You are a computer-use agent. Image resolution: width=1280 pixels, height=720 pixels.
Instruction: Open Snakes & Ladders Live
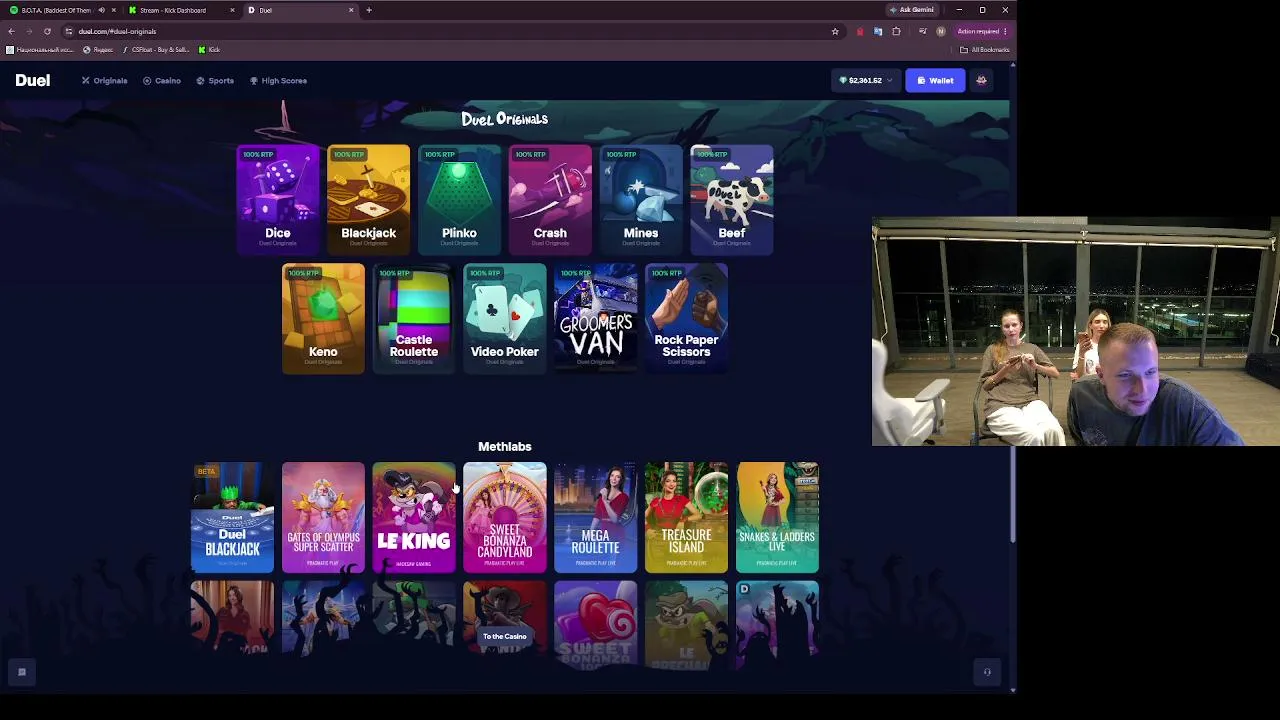click(x=777, y=517)
